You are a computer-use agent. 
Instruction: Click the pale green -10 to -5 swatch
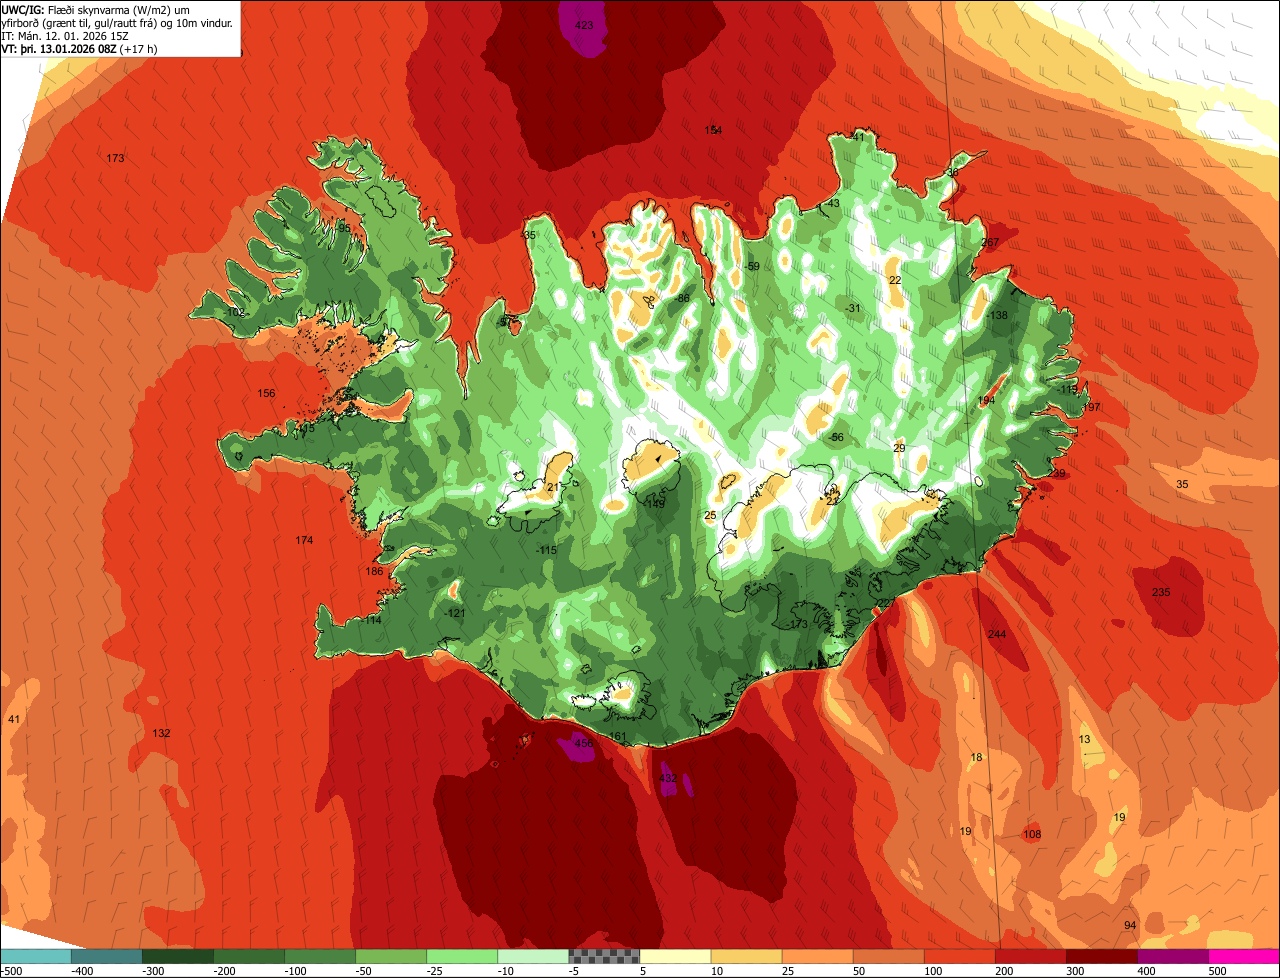click(x=532, y=956)
